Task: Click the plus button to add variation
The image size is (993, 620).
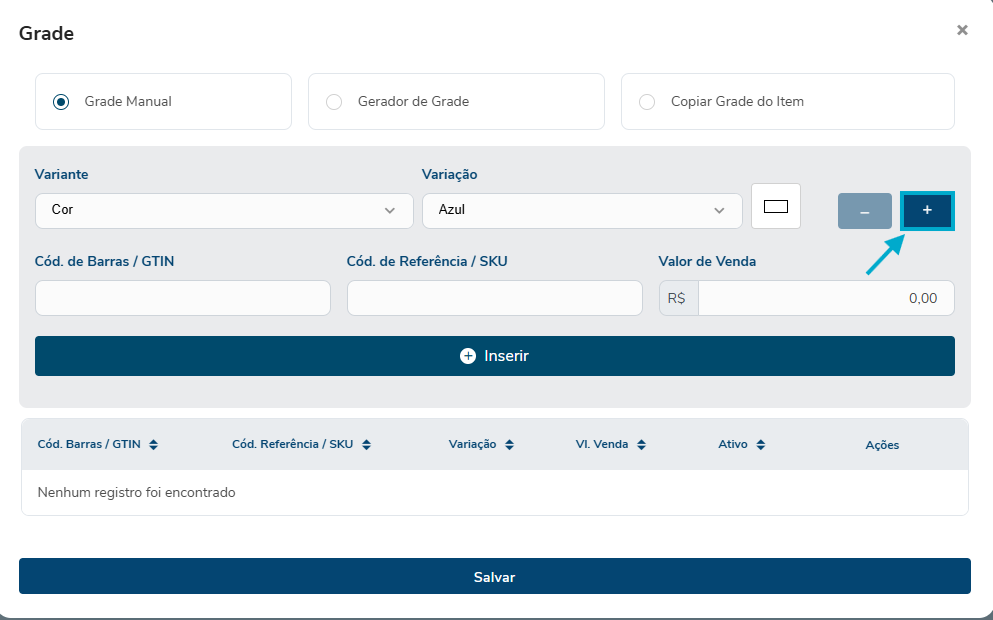Action: click(927, 211)
